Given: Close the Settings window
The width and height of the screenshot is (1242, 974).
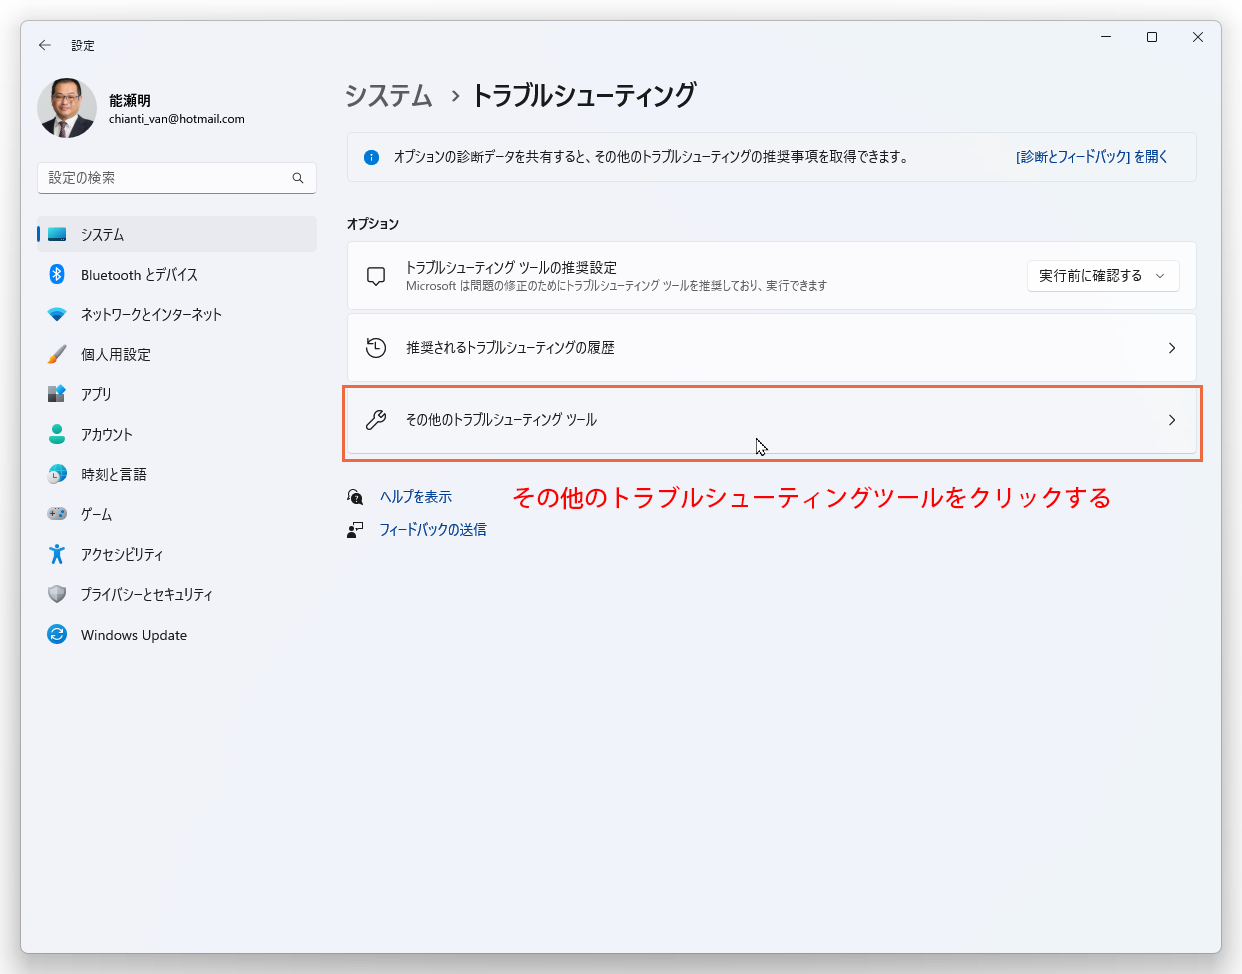Looking at the screenshot, I should (1198, 37).
